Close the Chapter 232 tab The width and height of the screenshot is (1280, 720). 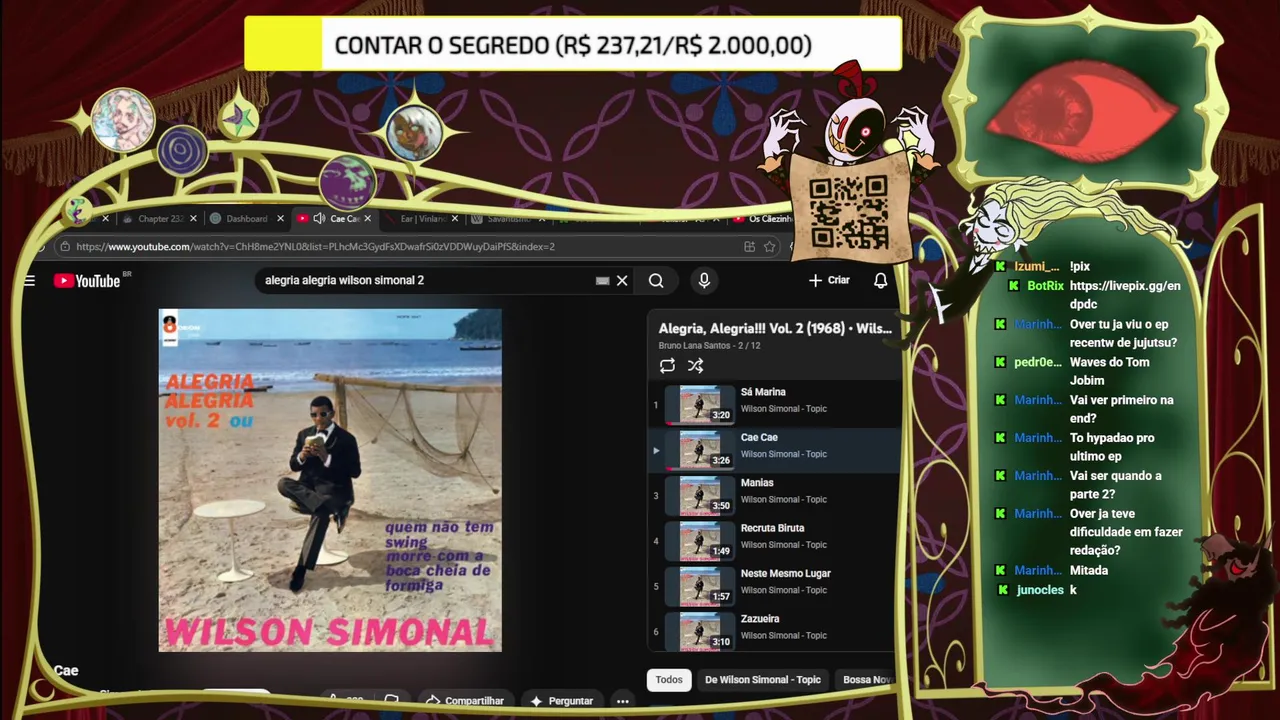click(x=193, y=219)
